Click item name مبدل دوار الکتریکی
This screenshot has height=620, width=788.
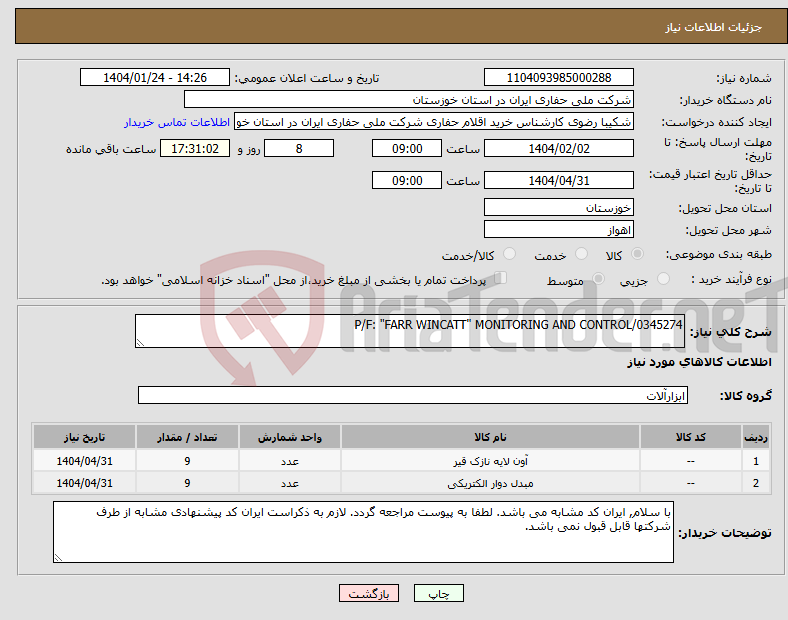coord(490,483)
